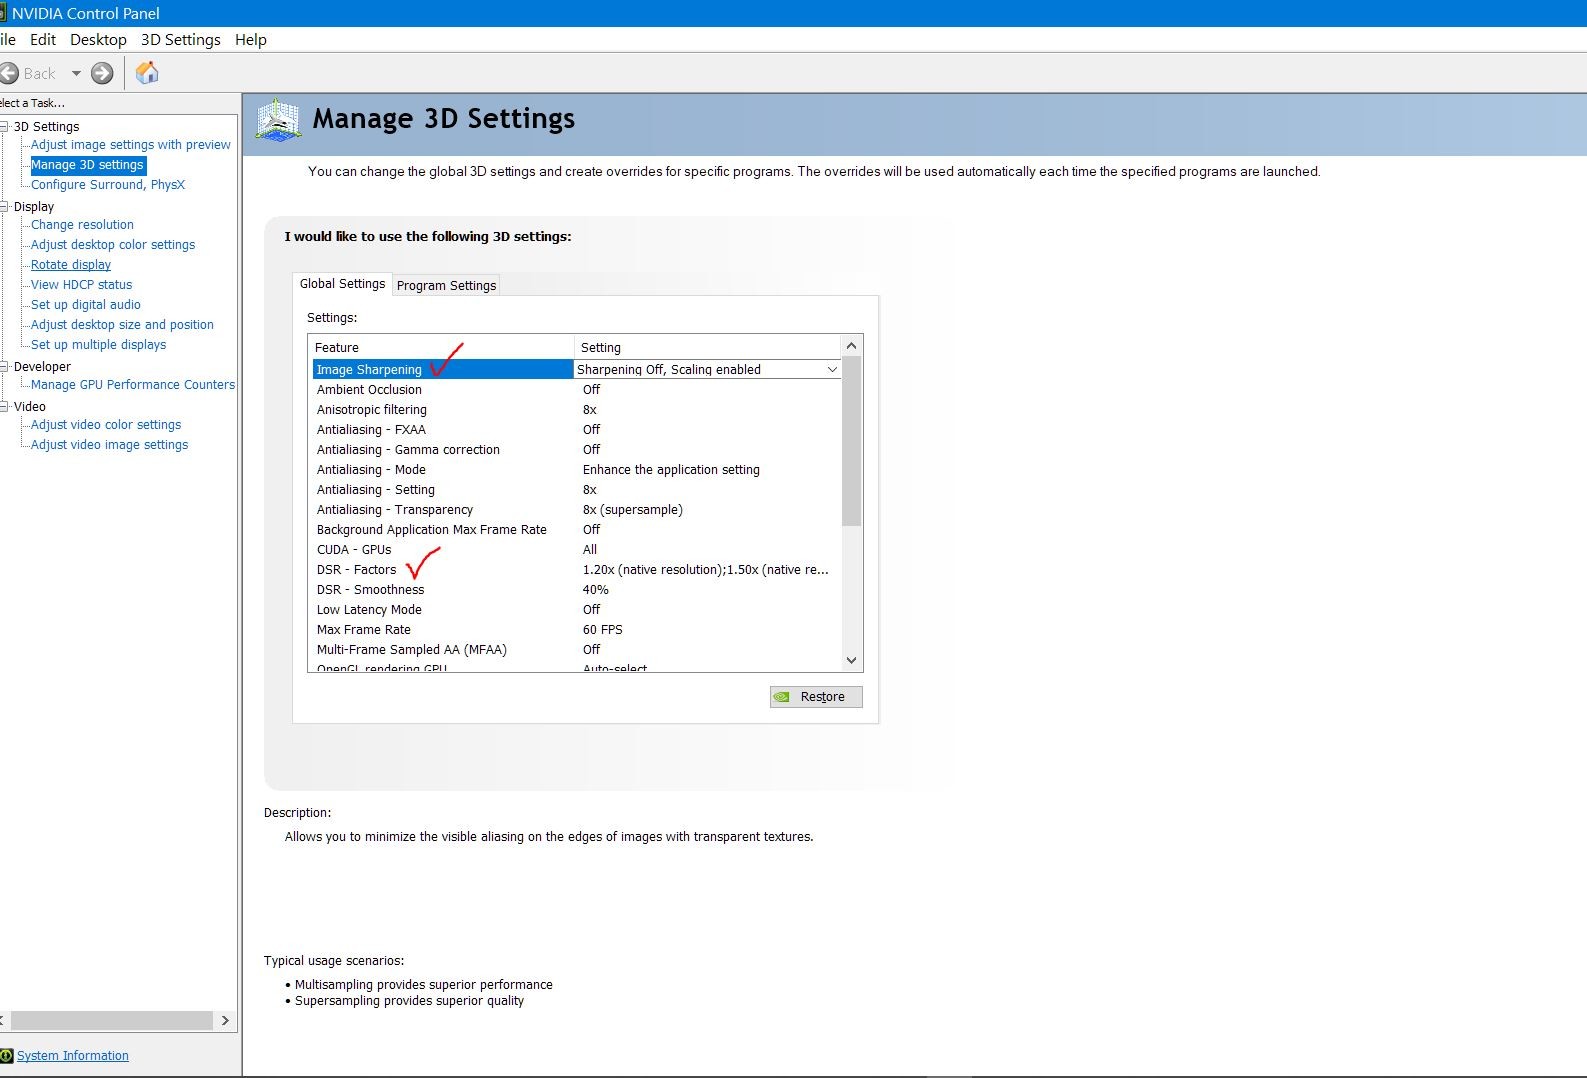Open Set up multiple displays
1587x1078 pixels.
tap(98, 345)
